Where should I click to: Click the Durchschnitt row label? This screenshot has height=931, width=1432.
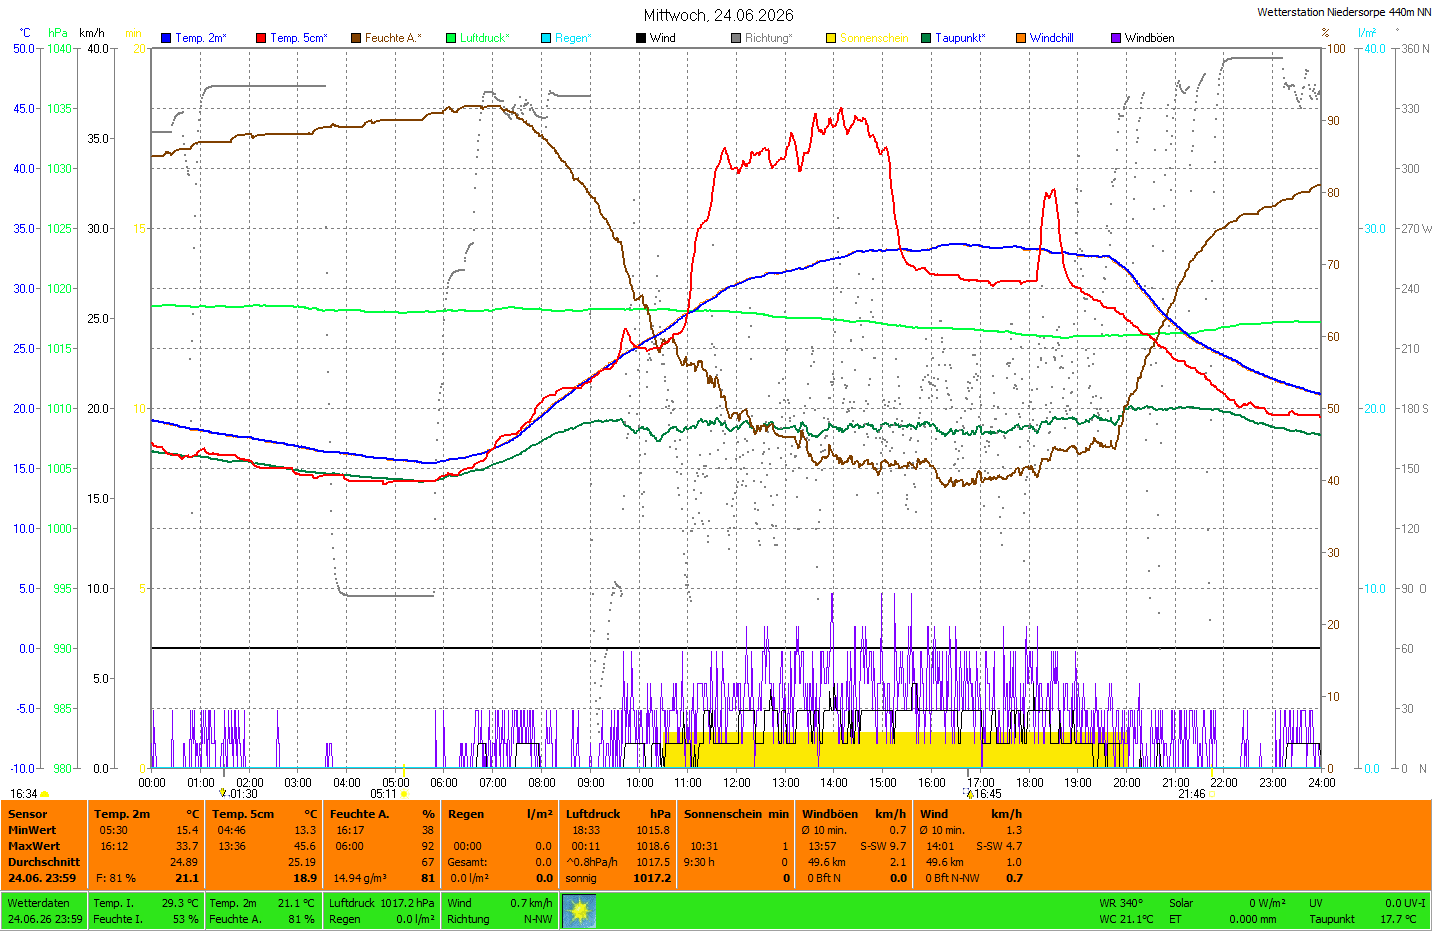pyautogui.click(x=44, y=862)
